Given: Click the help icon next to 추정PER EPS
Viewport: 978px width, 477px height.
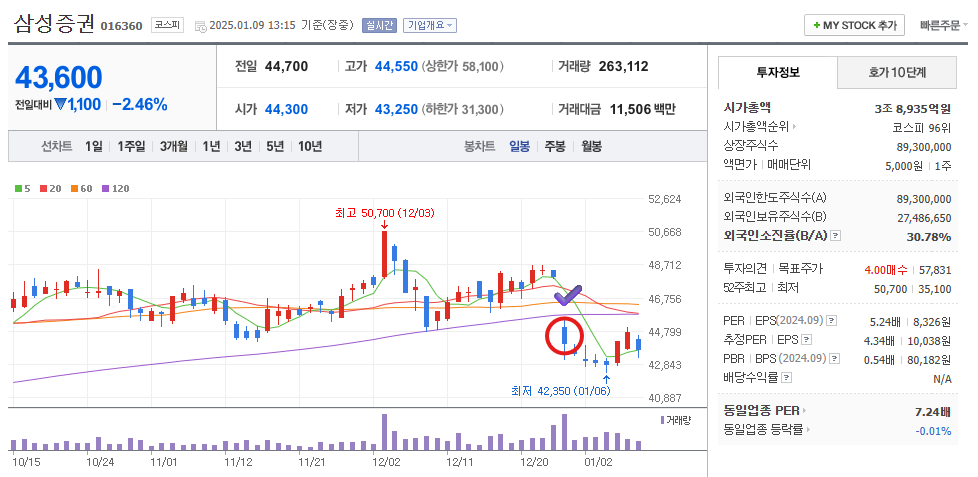Looking at the screenshot, I should 806,340.
